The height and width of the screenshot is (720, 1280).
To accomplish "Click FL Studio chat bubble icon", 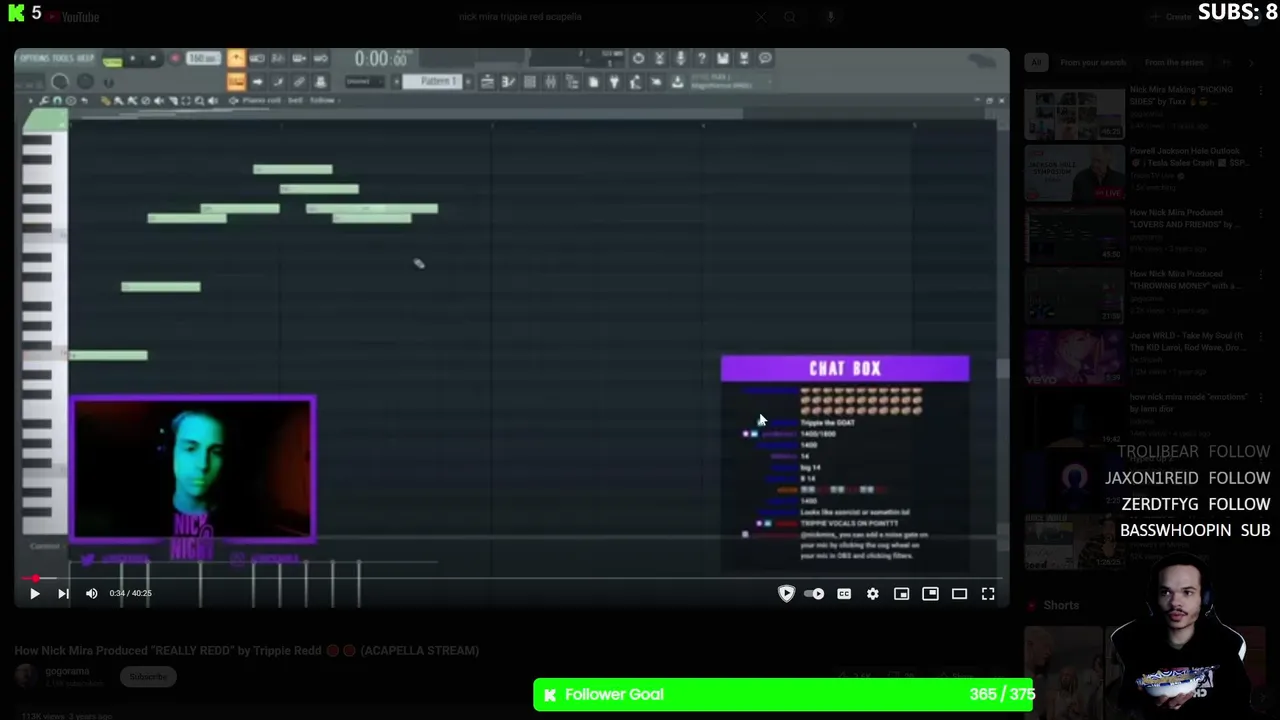I will (x=765, y=58).
